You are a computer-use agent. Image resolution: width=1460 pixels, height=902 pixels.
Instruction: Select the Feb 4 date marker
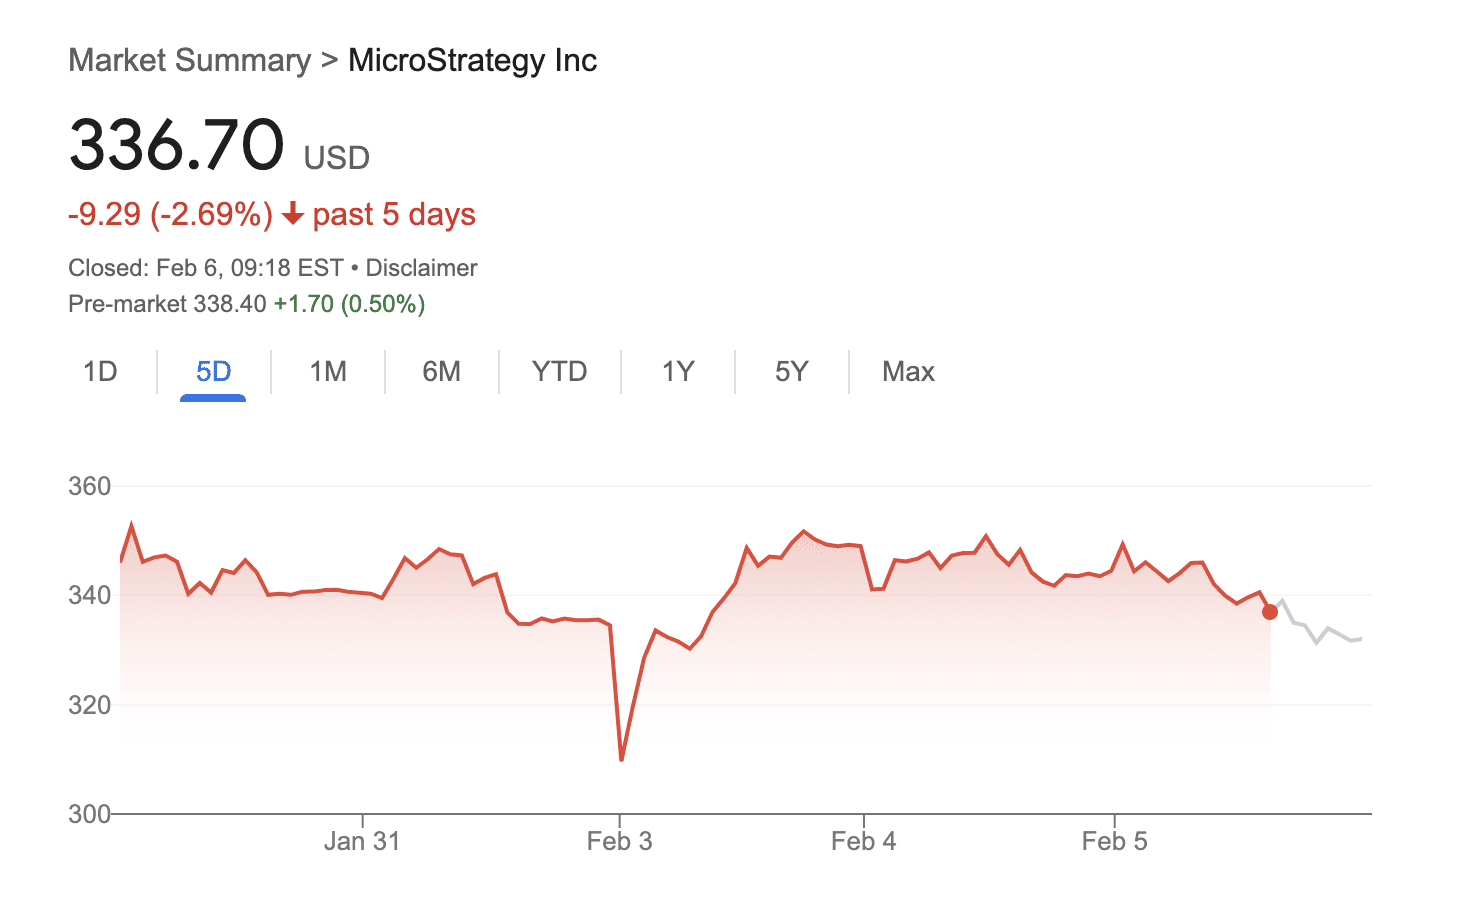(x=863, y=841)
